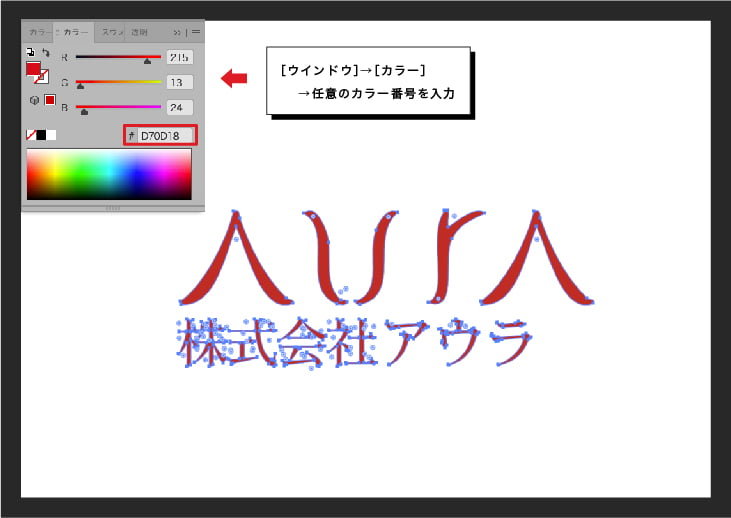Switch to the スウォッチ tab
Image resolution: width=731 pixels, height=518 pixels.
click(113, 32)
